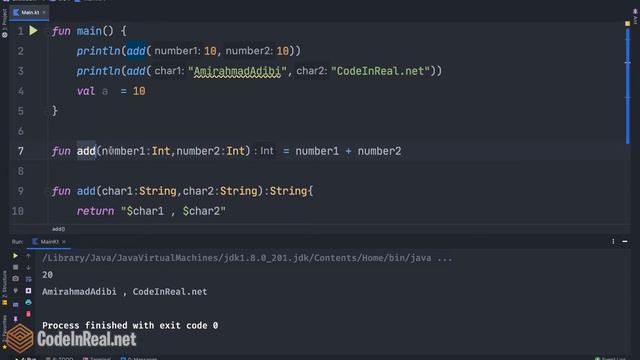Open the Event Log in status bar
This screenshot has height=360, width=640.
pyautogui.click(x=611, y=358)
